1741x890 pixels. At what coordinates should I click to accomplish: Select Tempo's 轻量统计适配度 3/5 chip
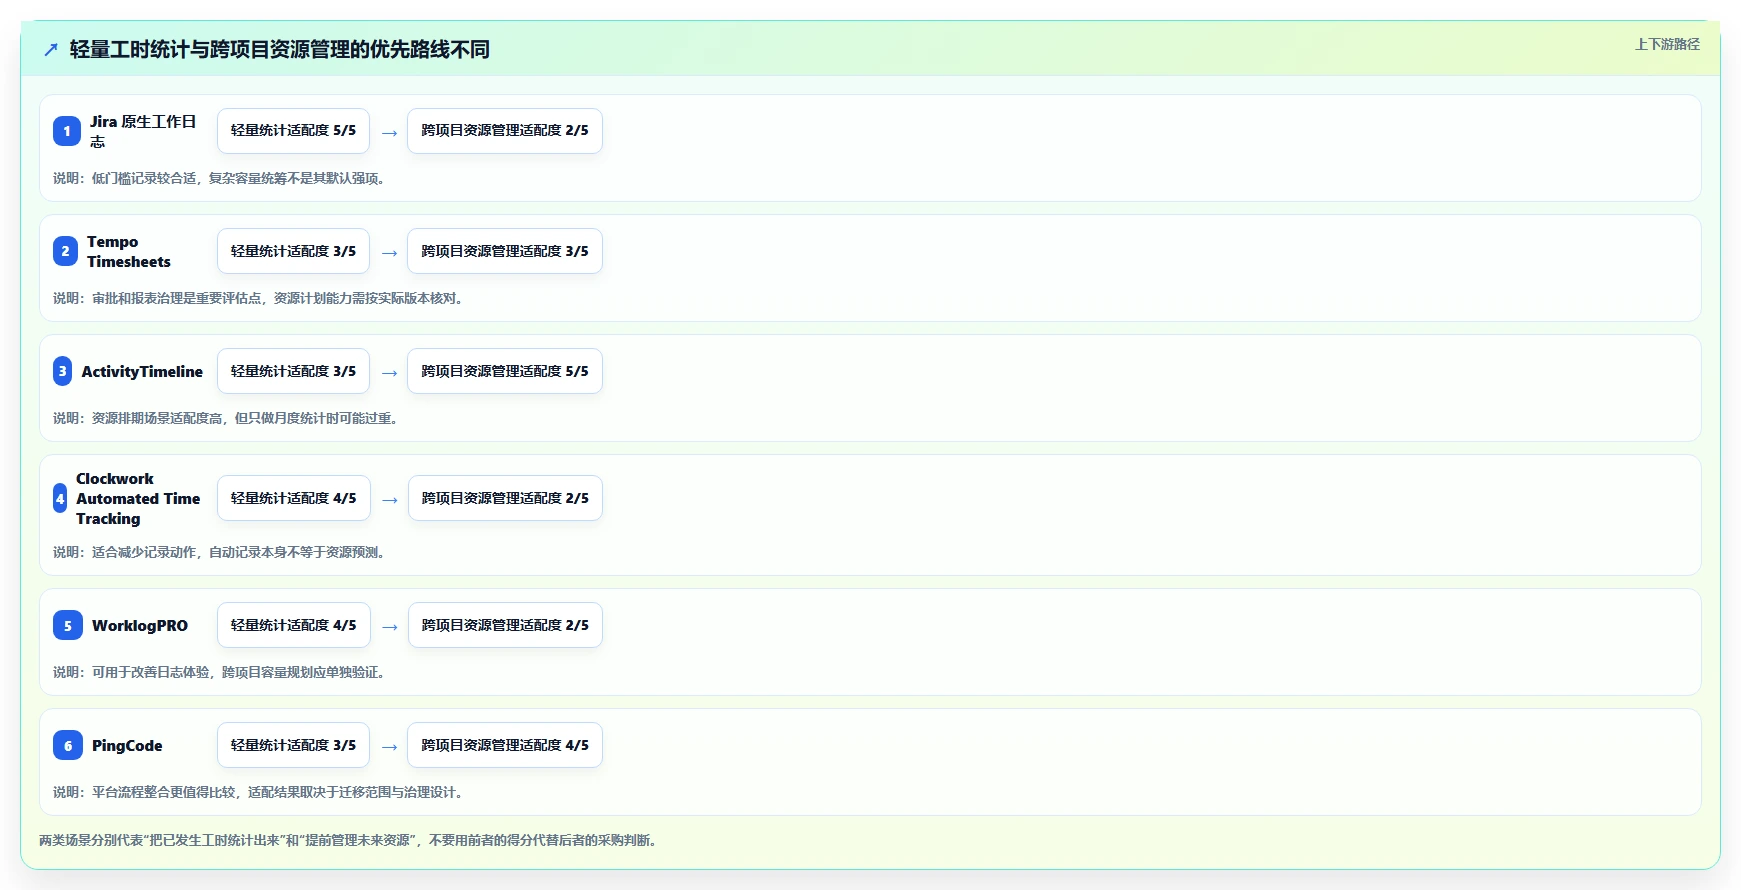(293, 251)
